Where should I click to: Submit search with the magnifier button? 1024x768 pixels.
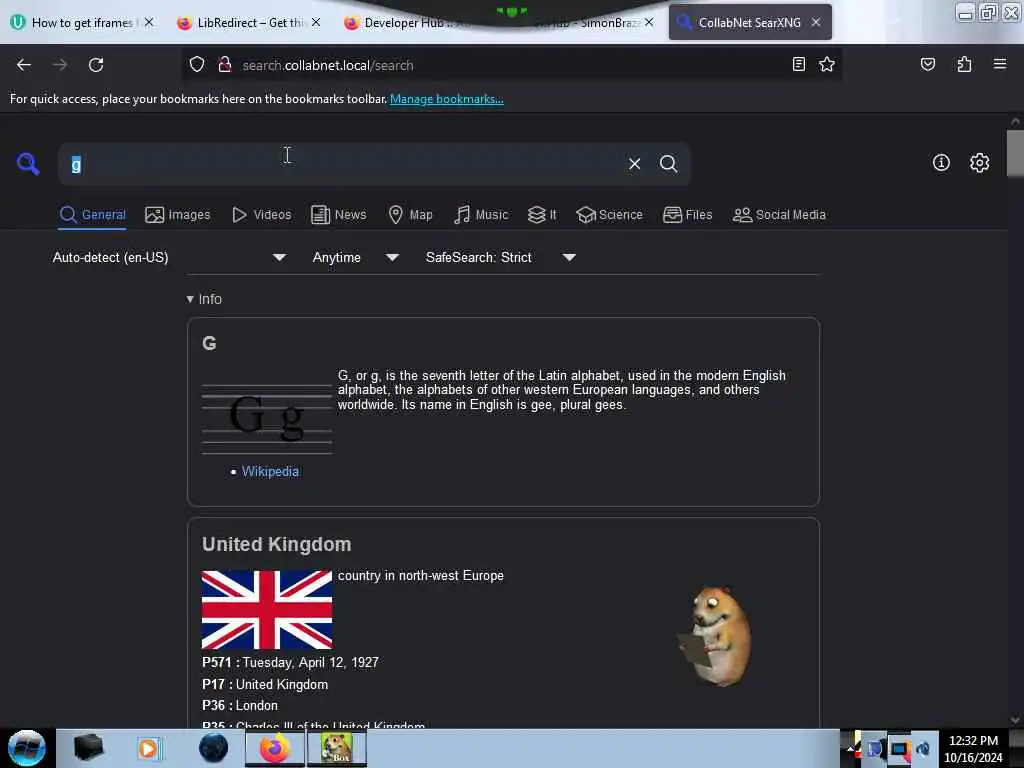click(x=668, y=164)
